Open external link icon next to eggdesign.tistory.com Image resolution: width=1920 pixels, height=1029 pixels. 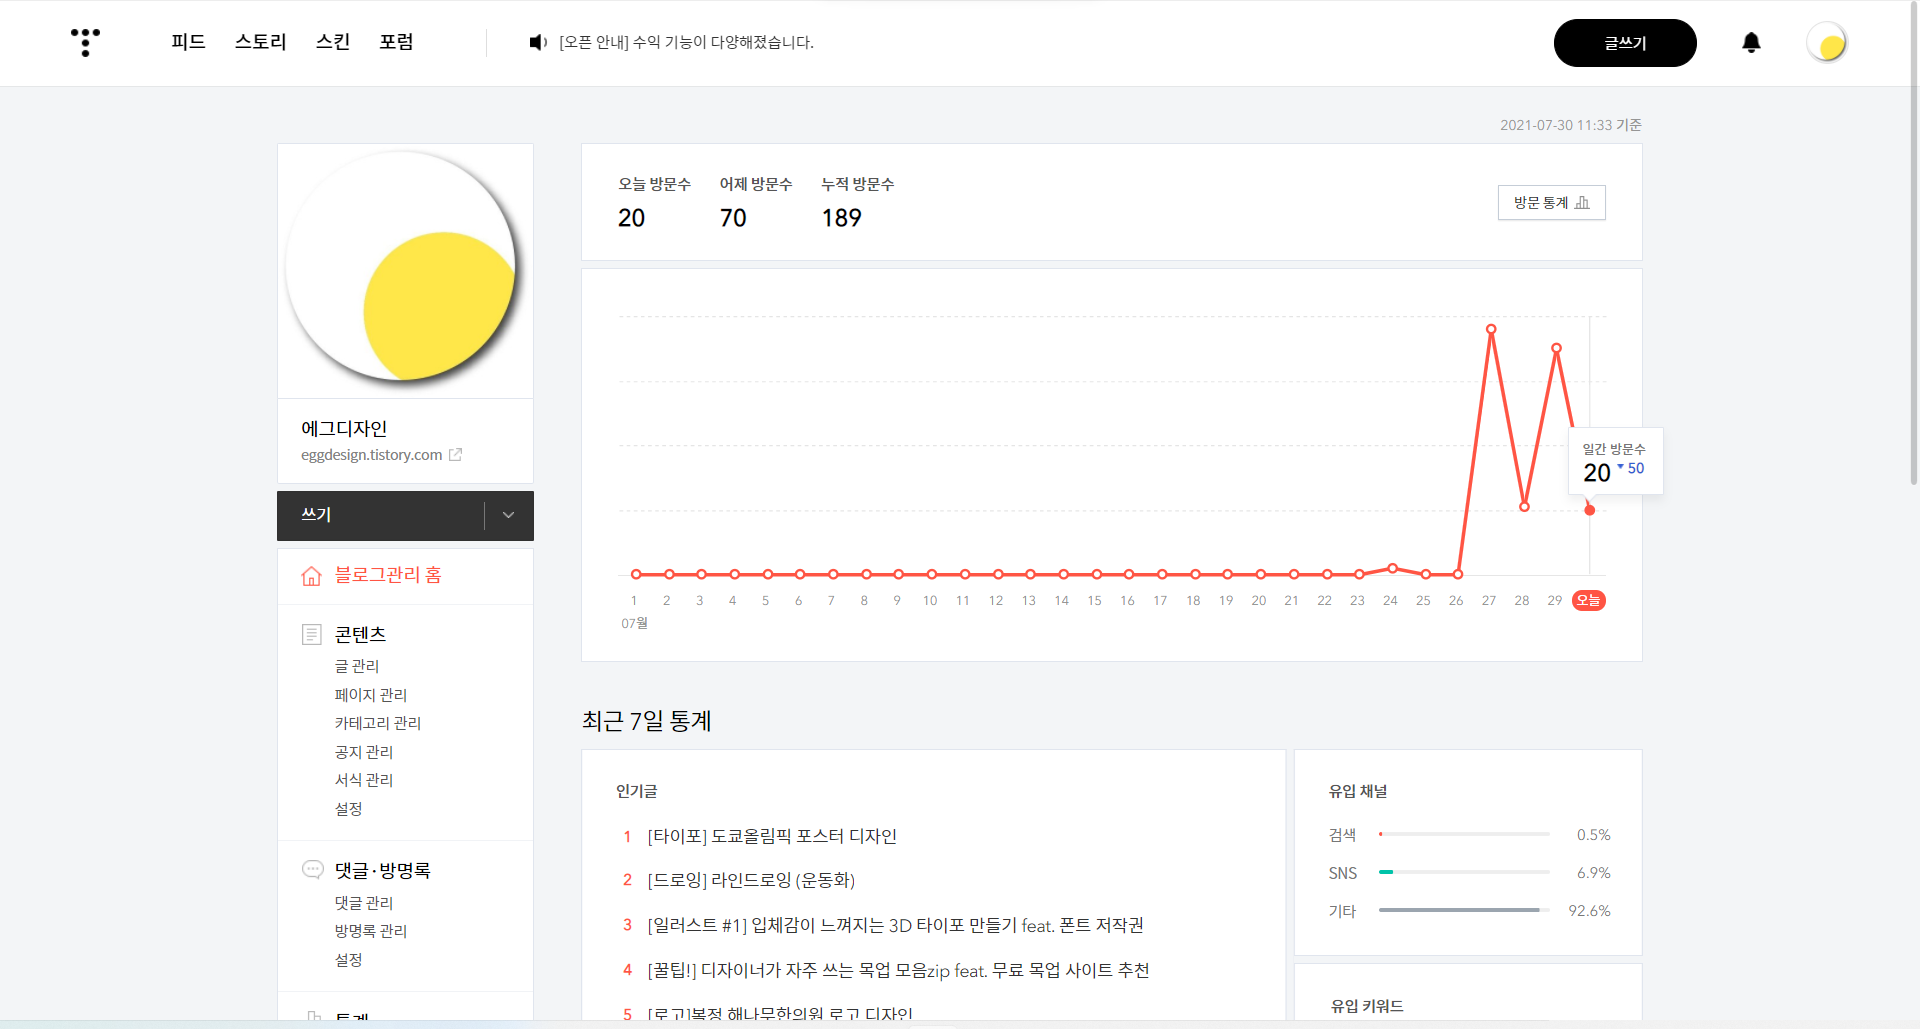456,455
